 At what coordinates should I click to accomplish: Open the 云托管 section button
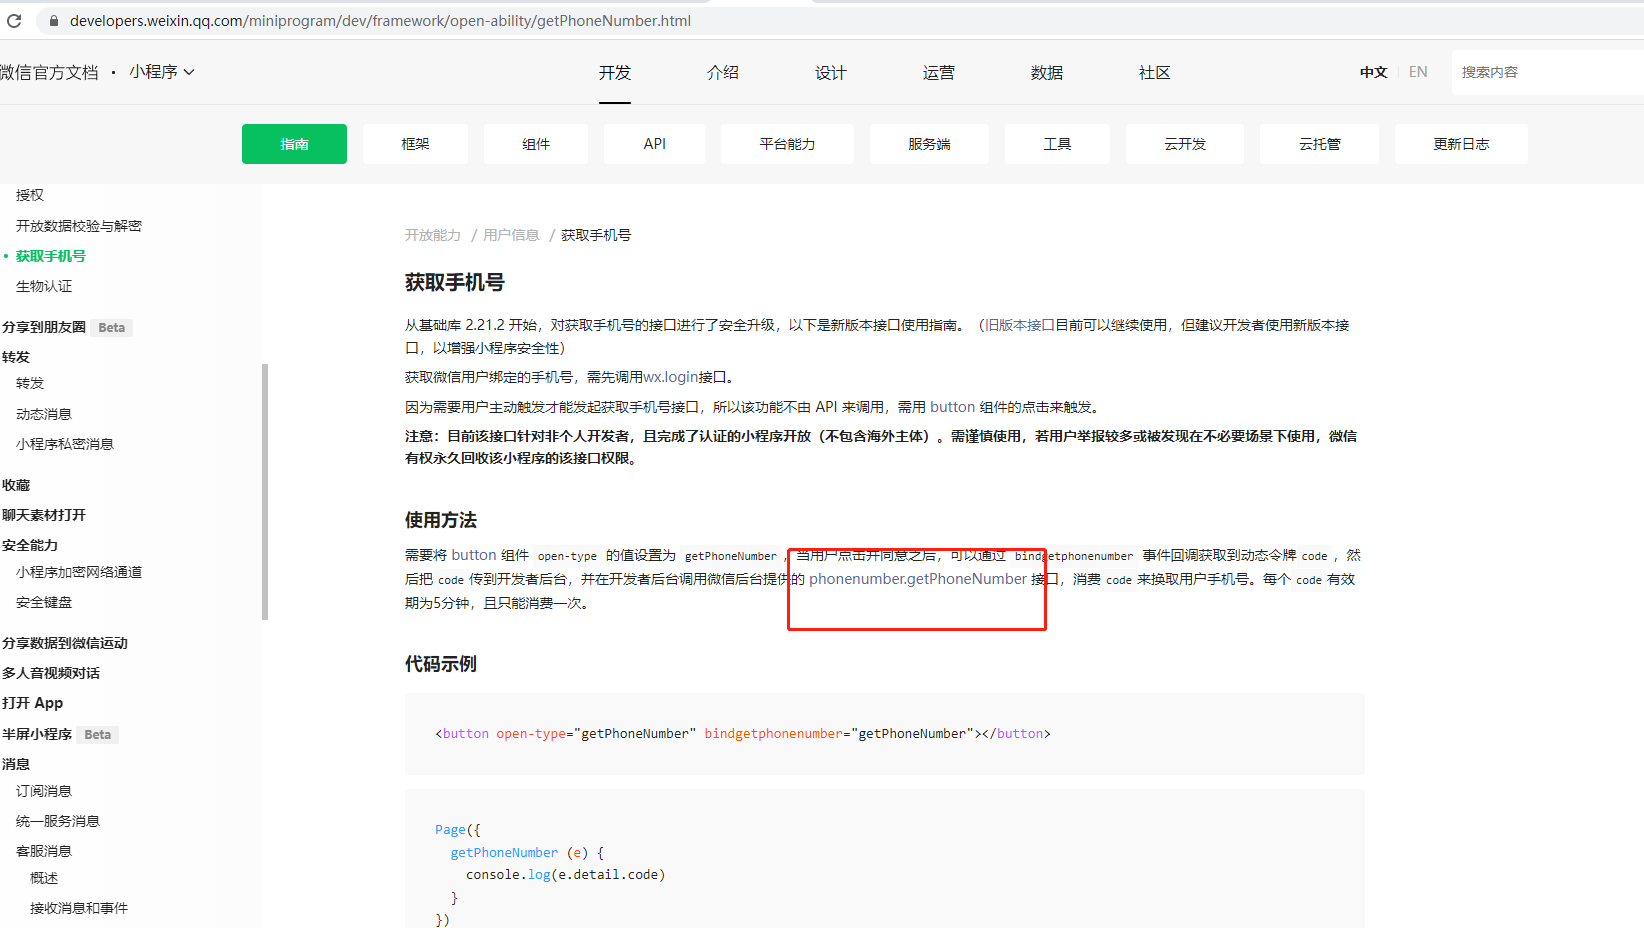tap(1319, 144)
